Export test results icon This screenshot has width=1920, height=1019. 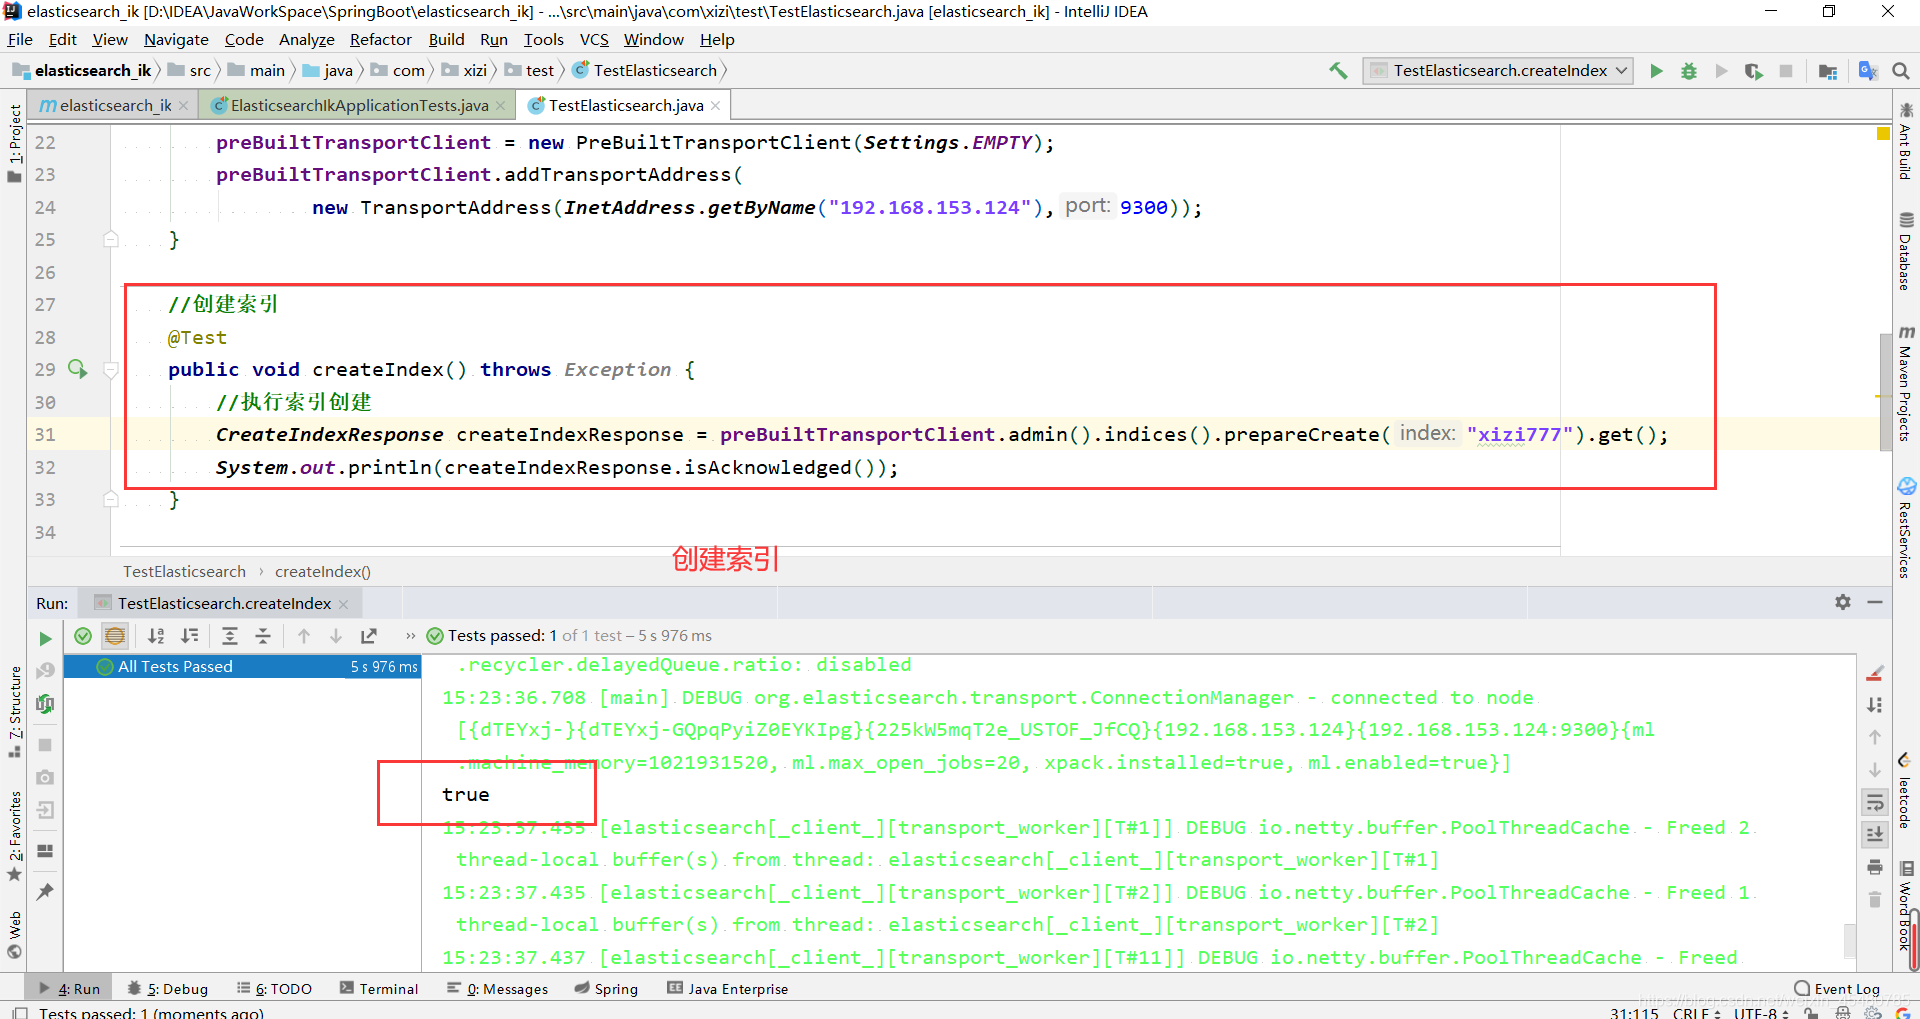[369, 636]
